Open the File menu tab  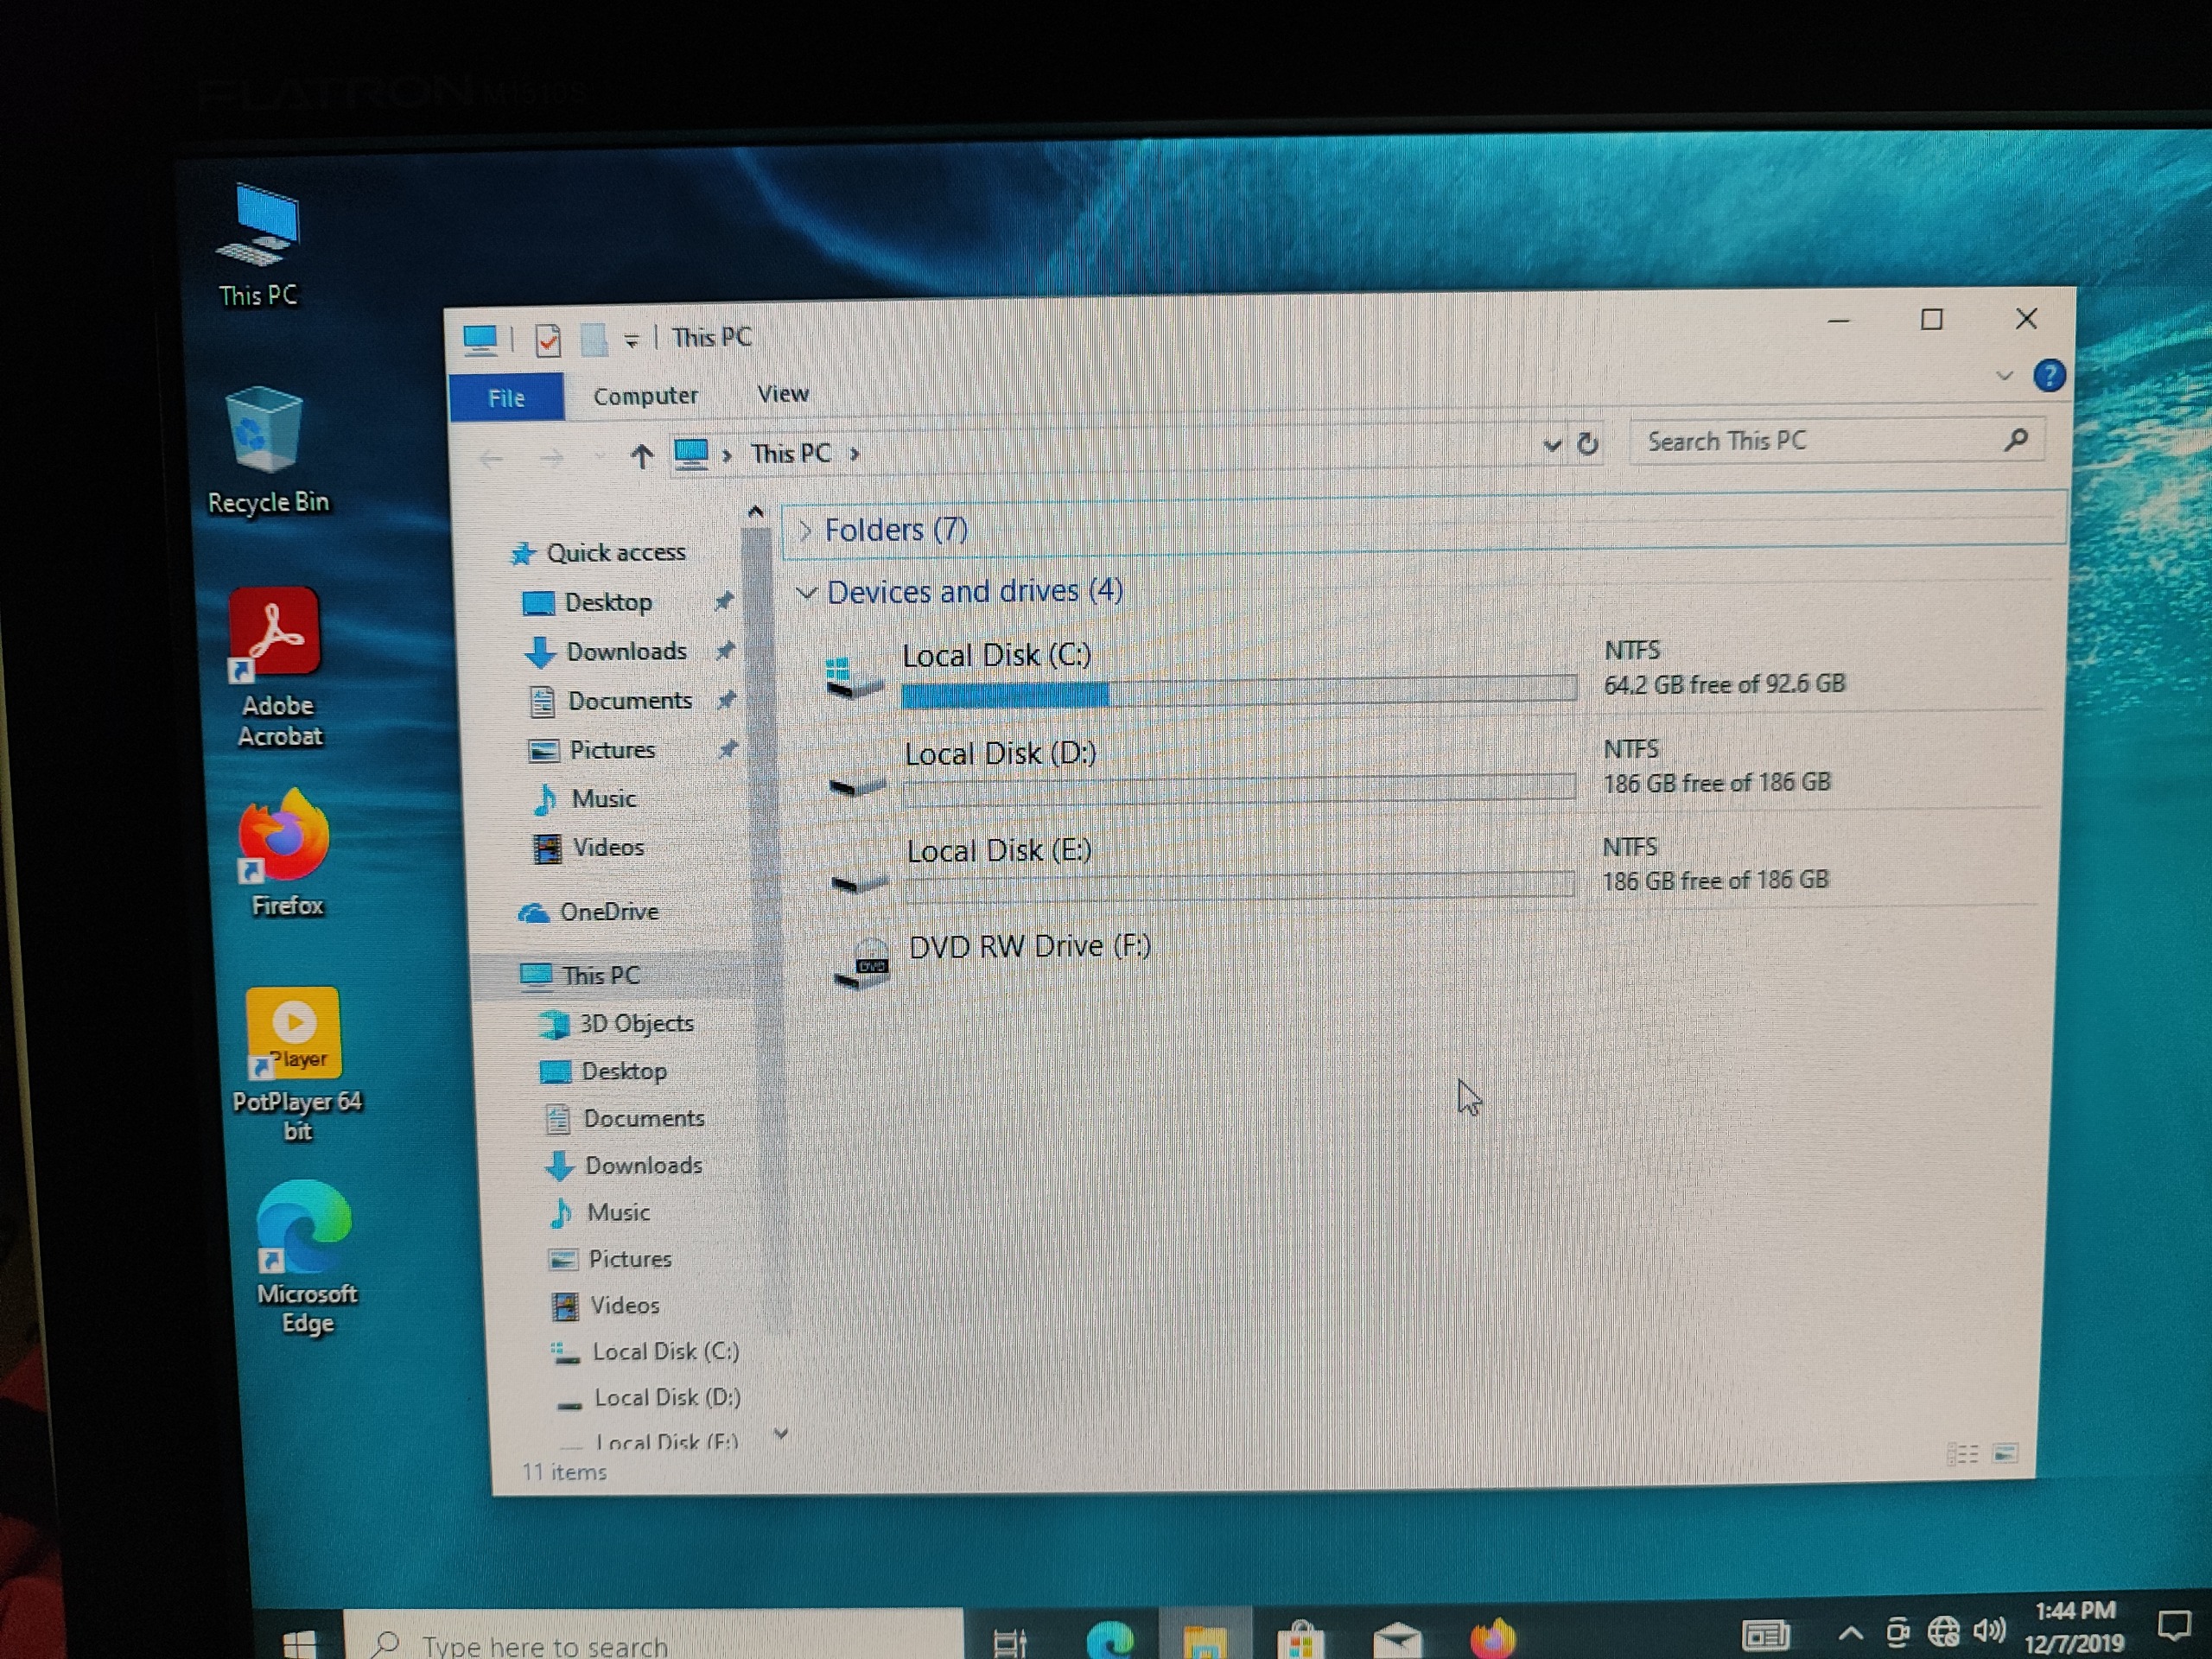(506, 398)
